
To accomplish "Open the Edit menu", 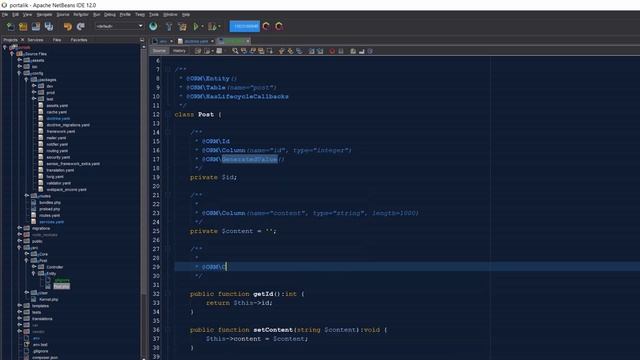I will coord(15,15).
